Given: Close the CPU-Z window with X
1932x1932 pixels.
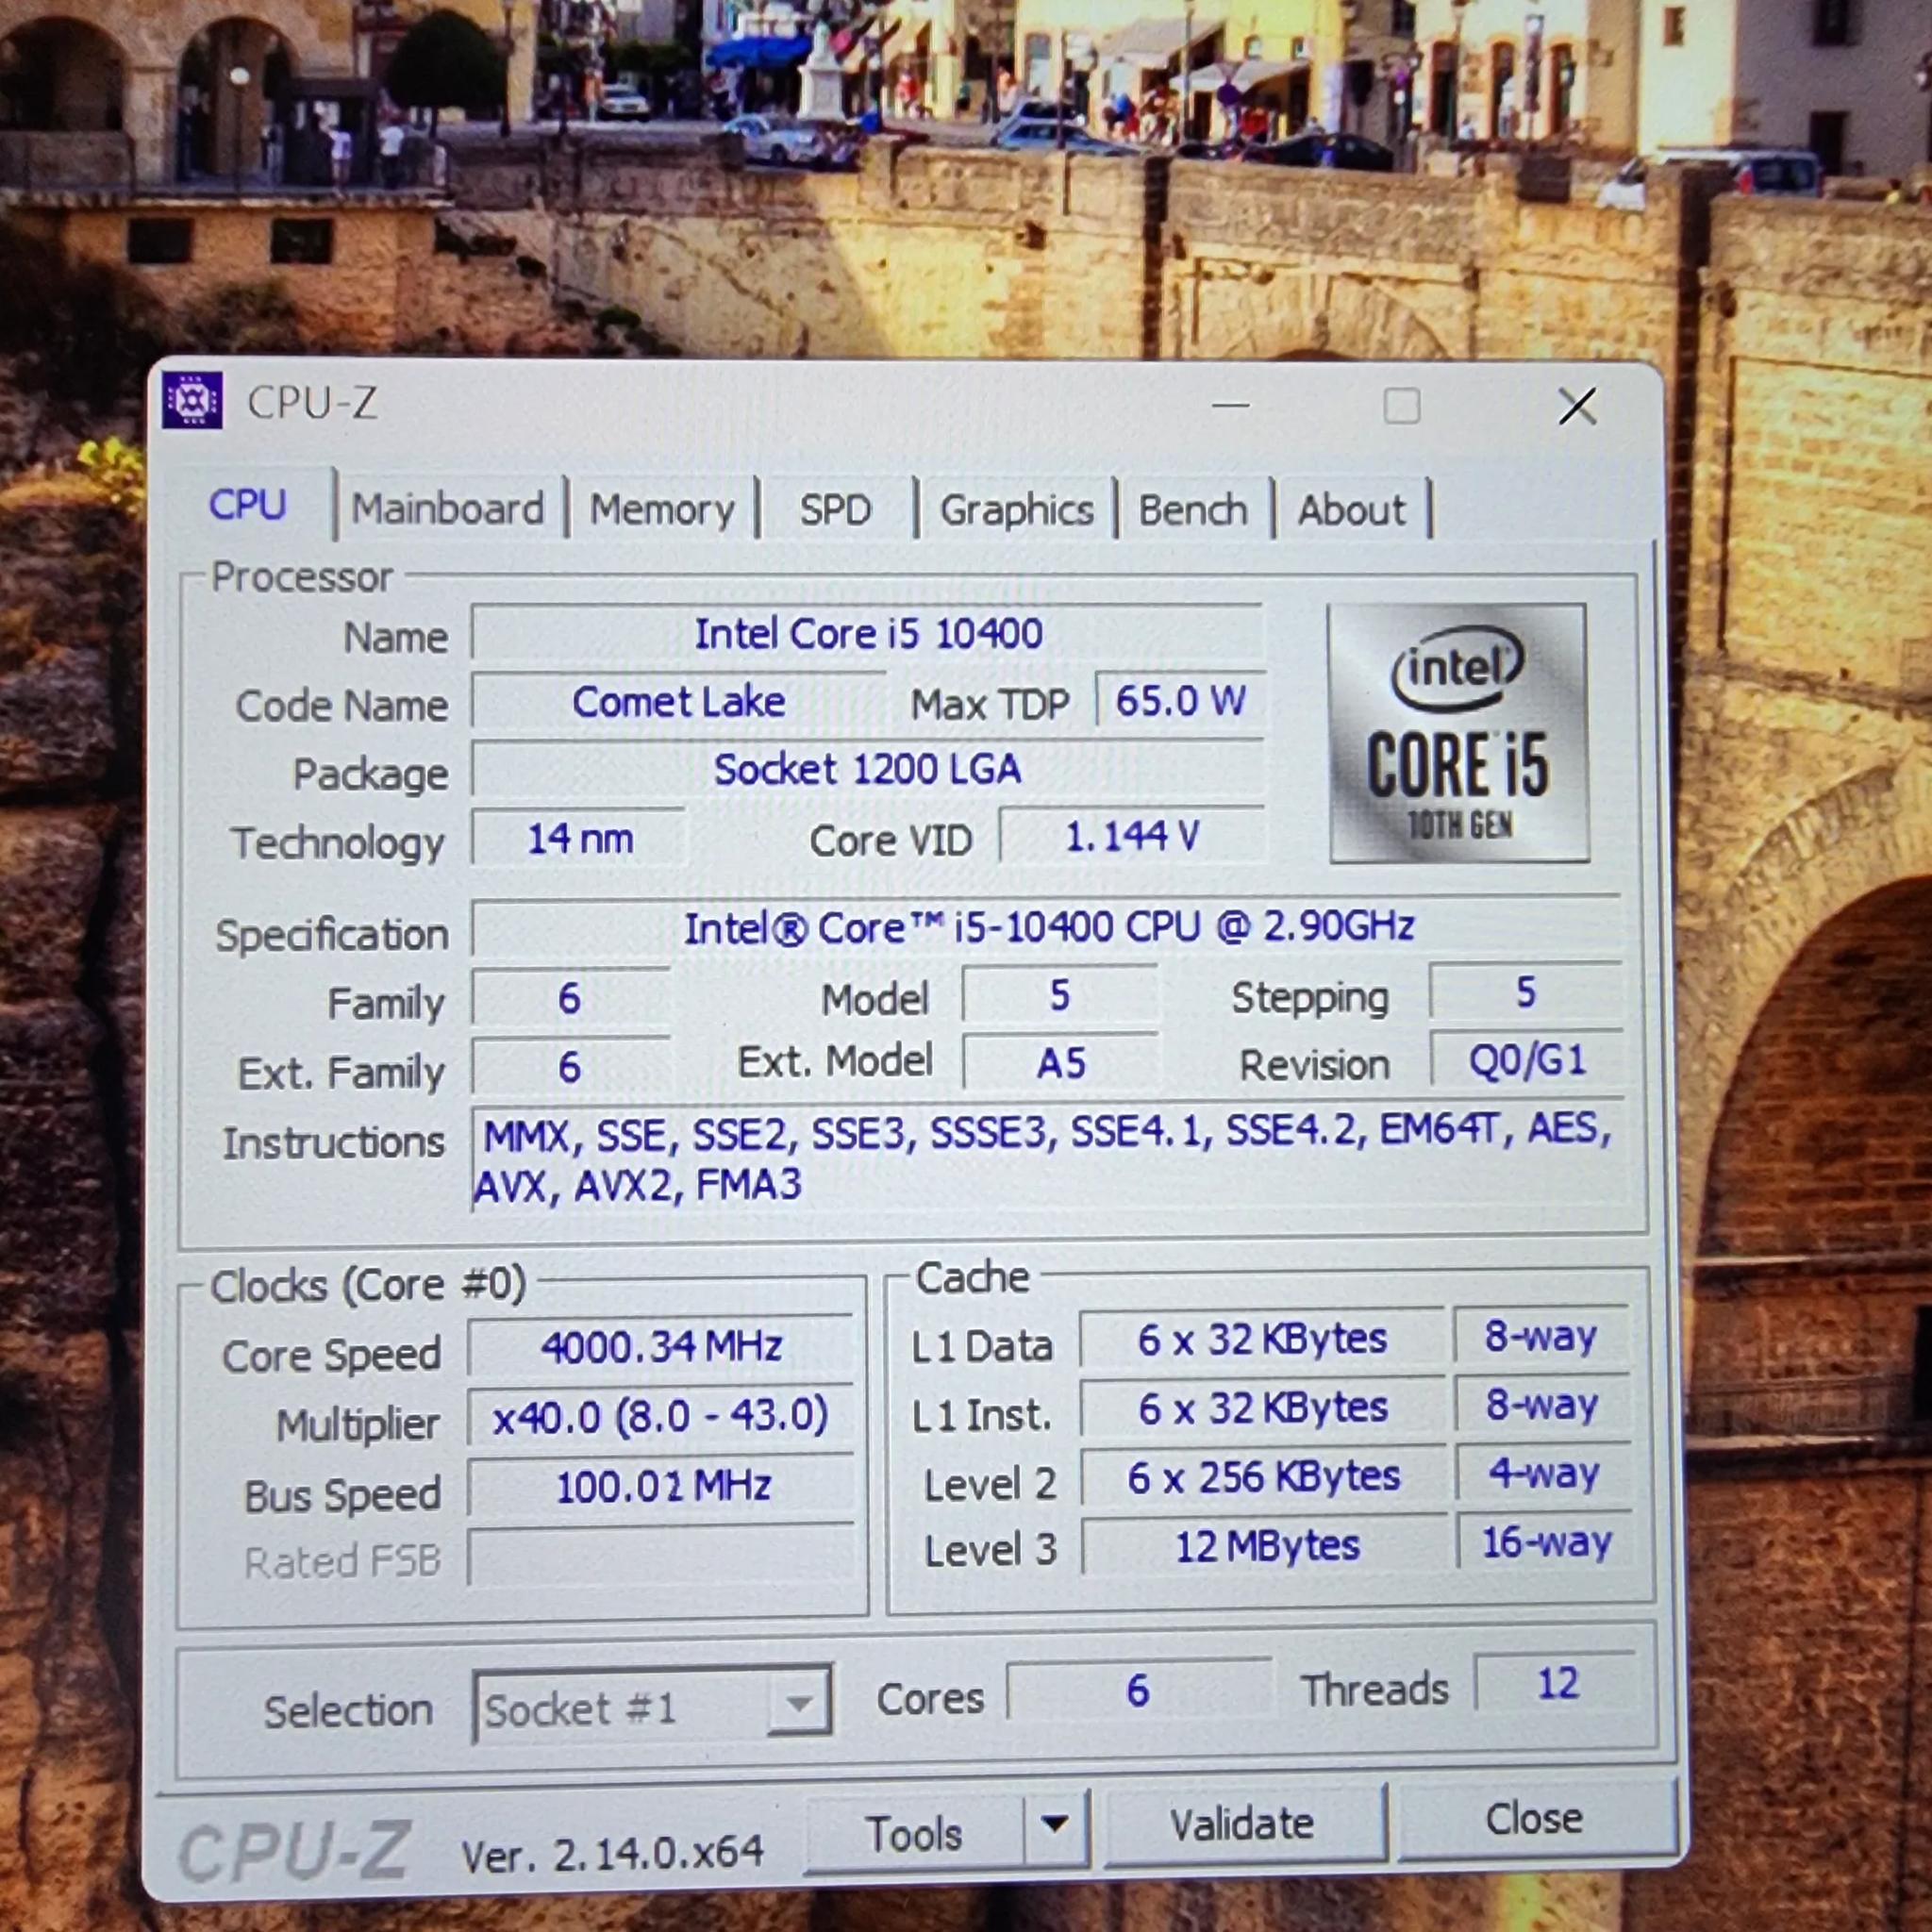Looking at the screenshot, I should coord(1577,406).
